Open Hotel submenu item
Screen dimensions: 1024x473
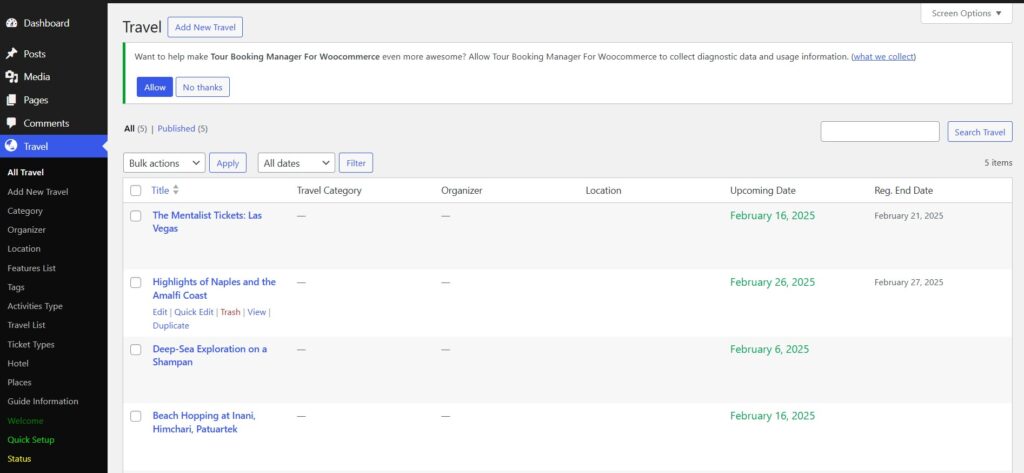(x=18, y=363)
